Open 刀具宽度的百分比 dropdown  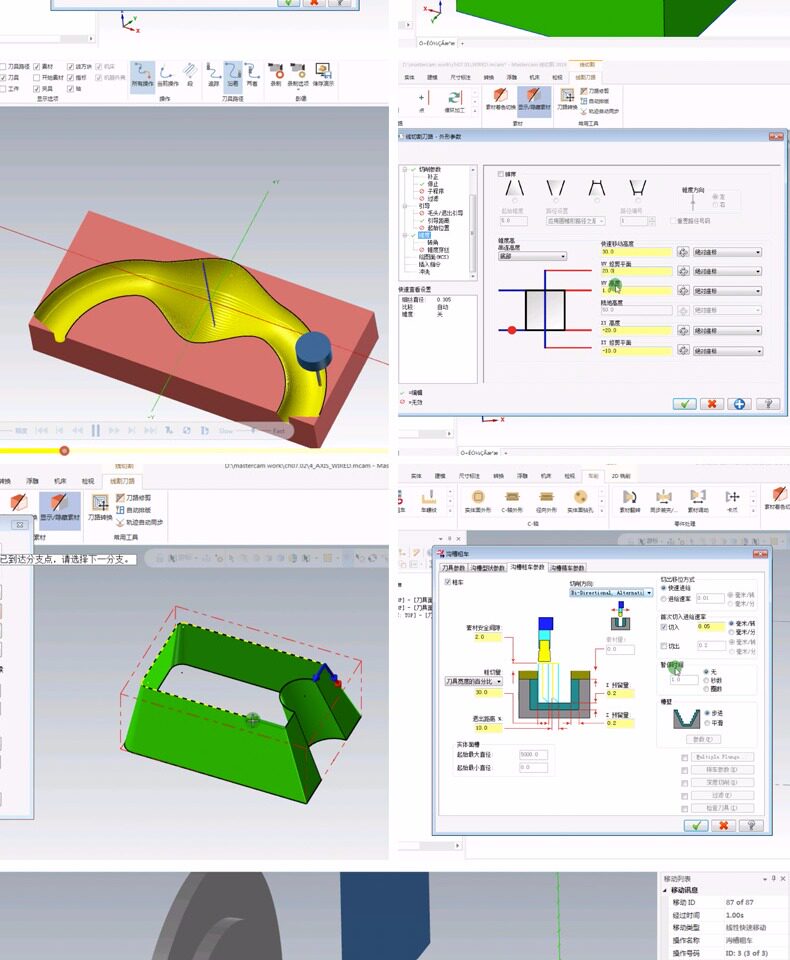(474, 681)
